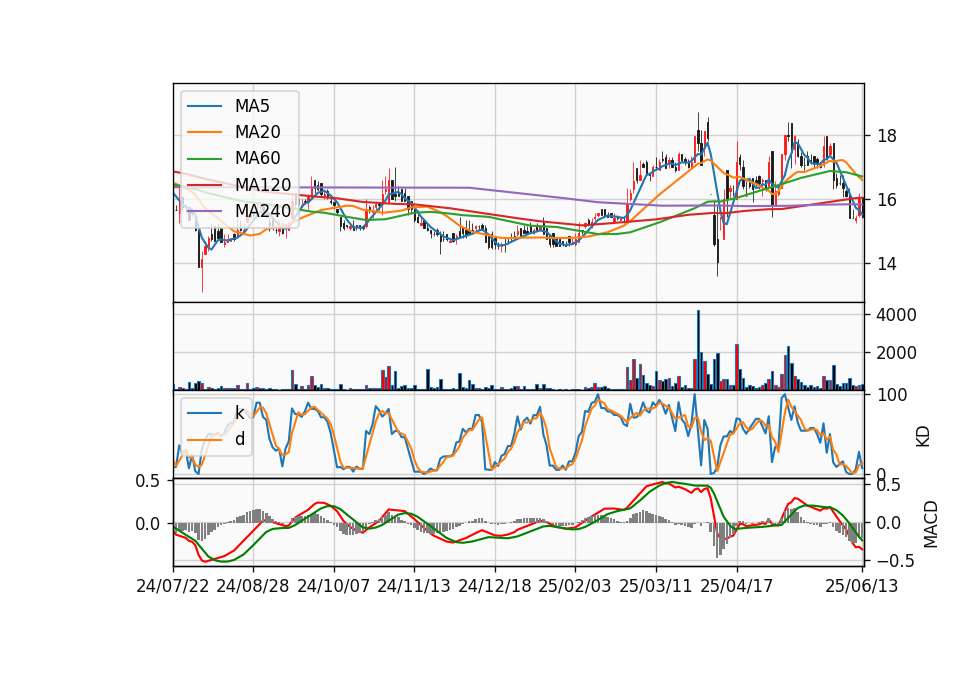Click the MA240 legend entry

pos(238,211)
